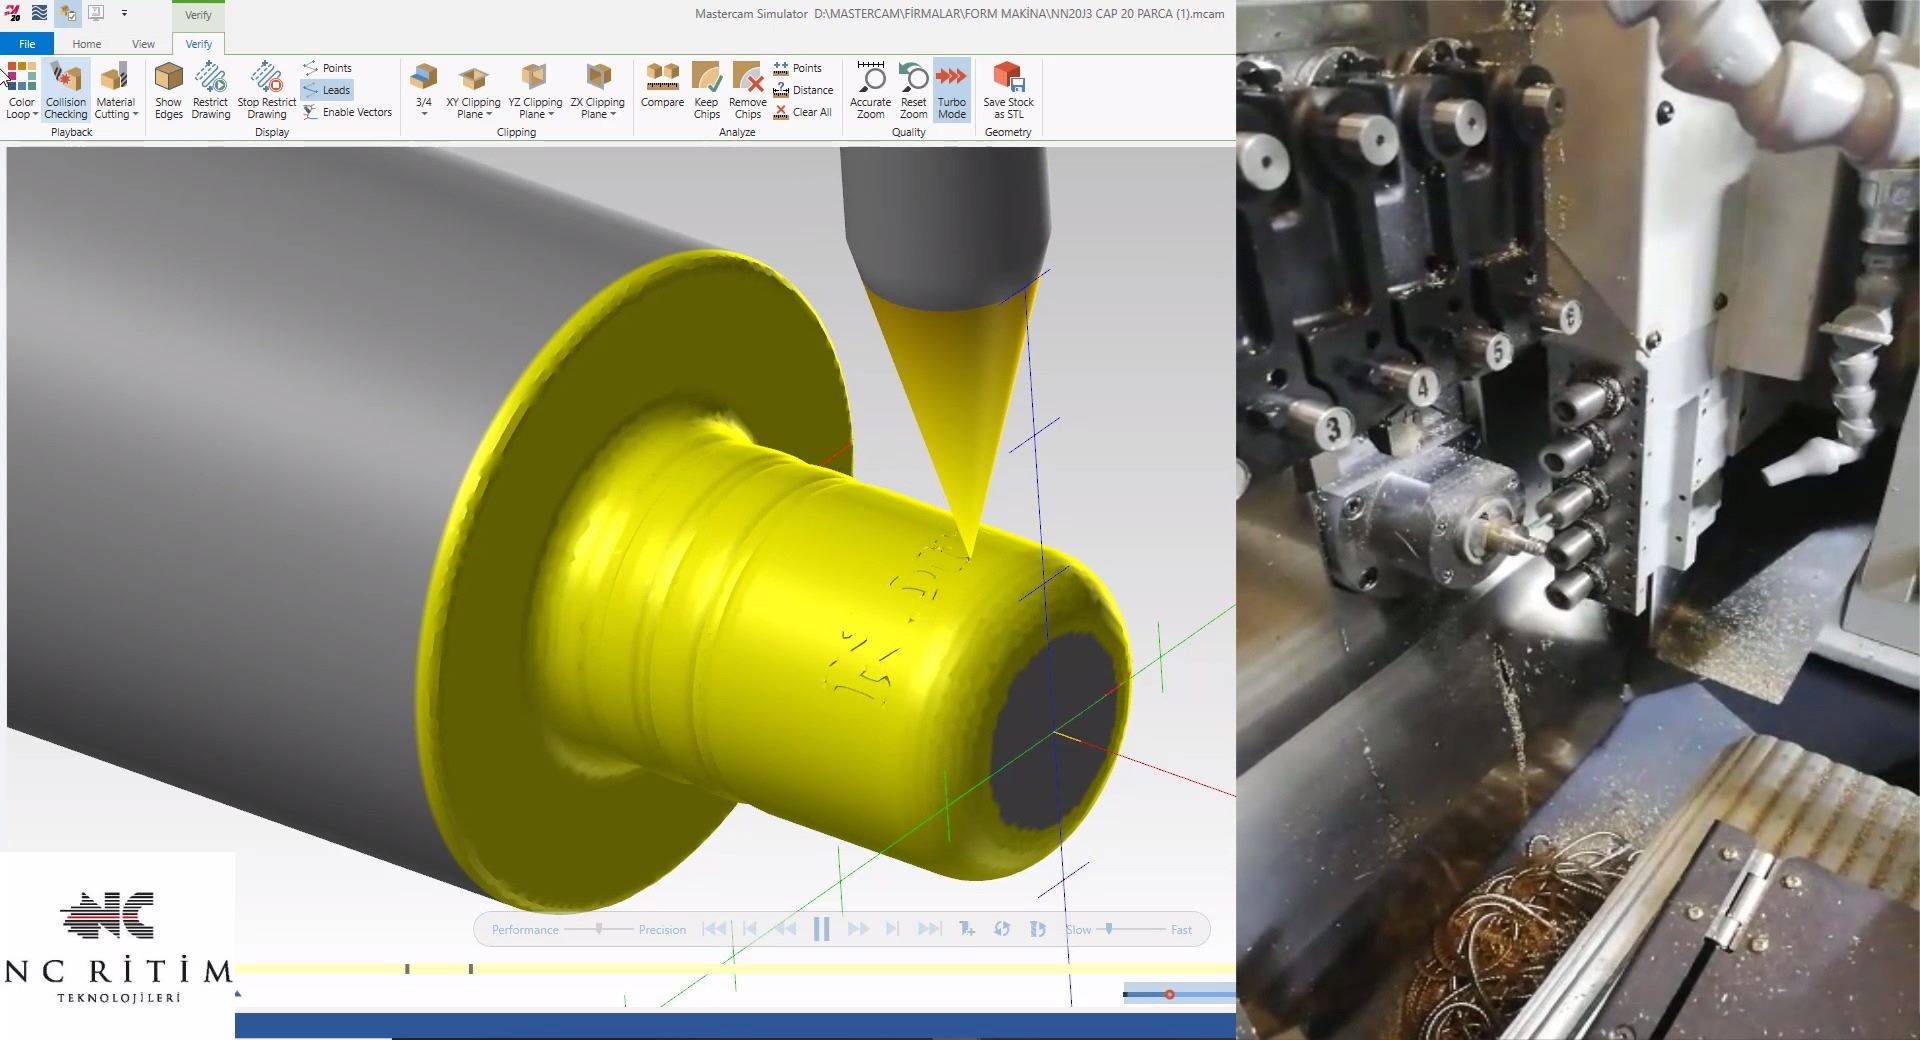The width and height of the screenshot is (1920, 1040).
Task: Enable Vectors in the Display group
Action: [347, 112]
